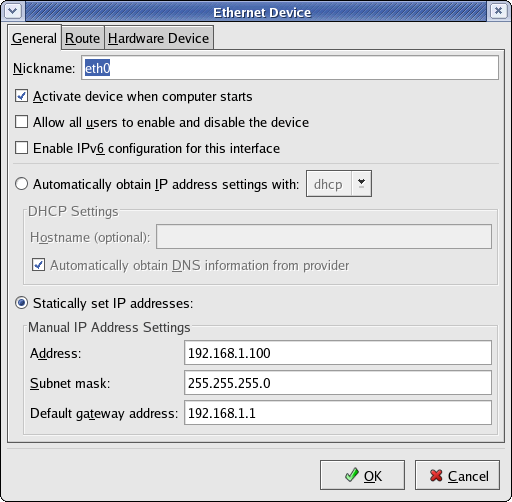Select Automatically obtain IP address settings radio
512x502 pixels.
coord(21,184)
